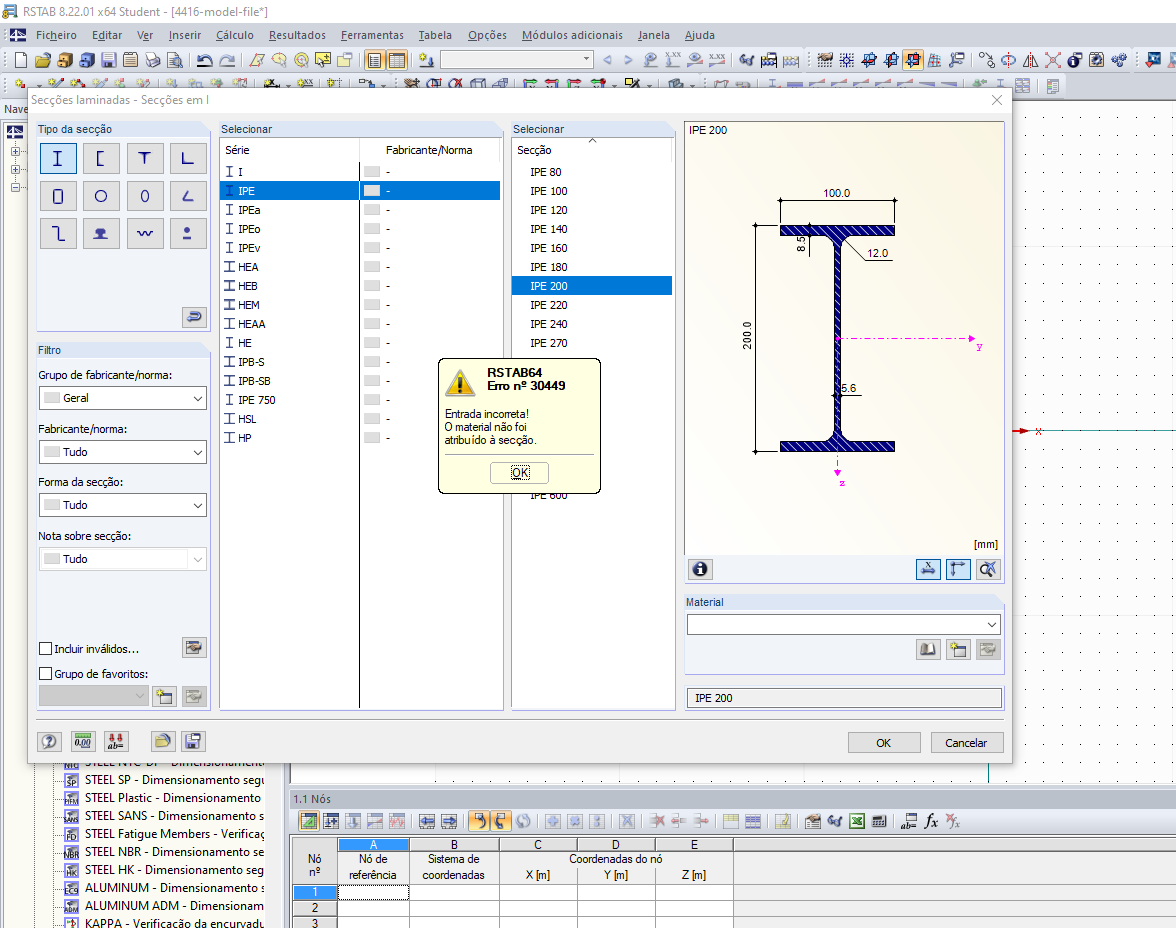
Task: Click the Cancelar button
Action: coord(966,743)
